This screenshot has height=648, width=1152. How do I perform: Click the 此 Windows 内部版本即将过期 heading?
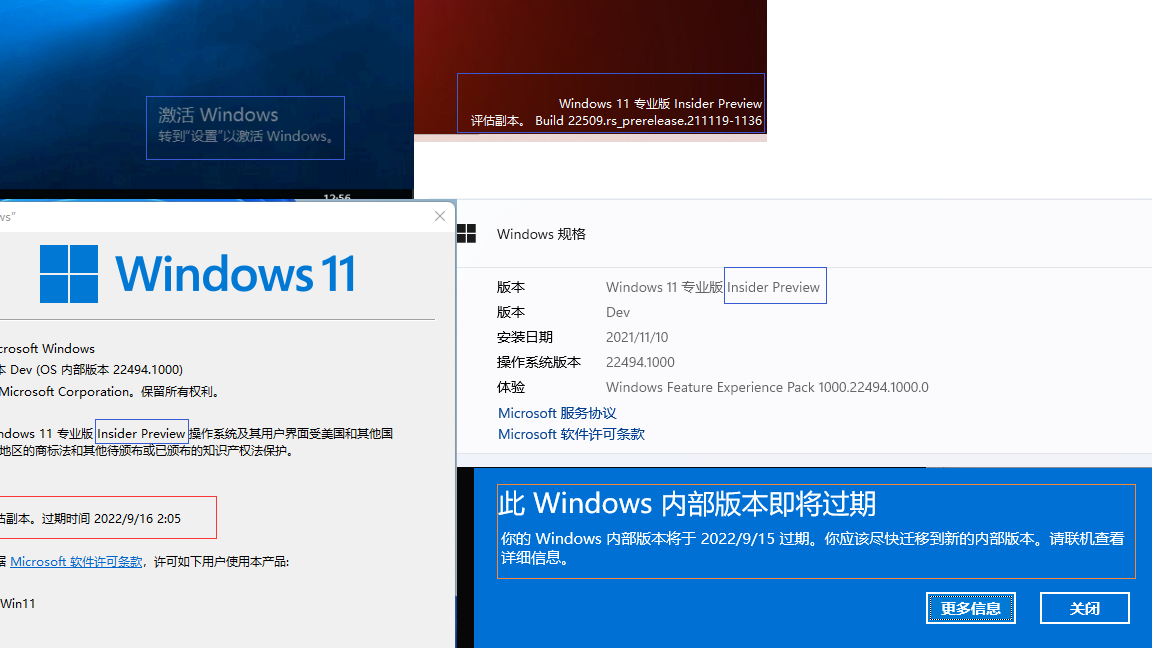687,504
